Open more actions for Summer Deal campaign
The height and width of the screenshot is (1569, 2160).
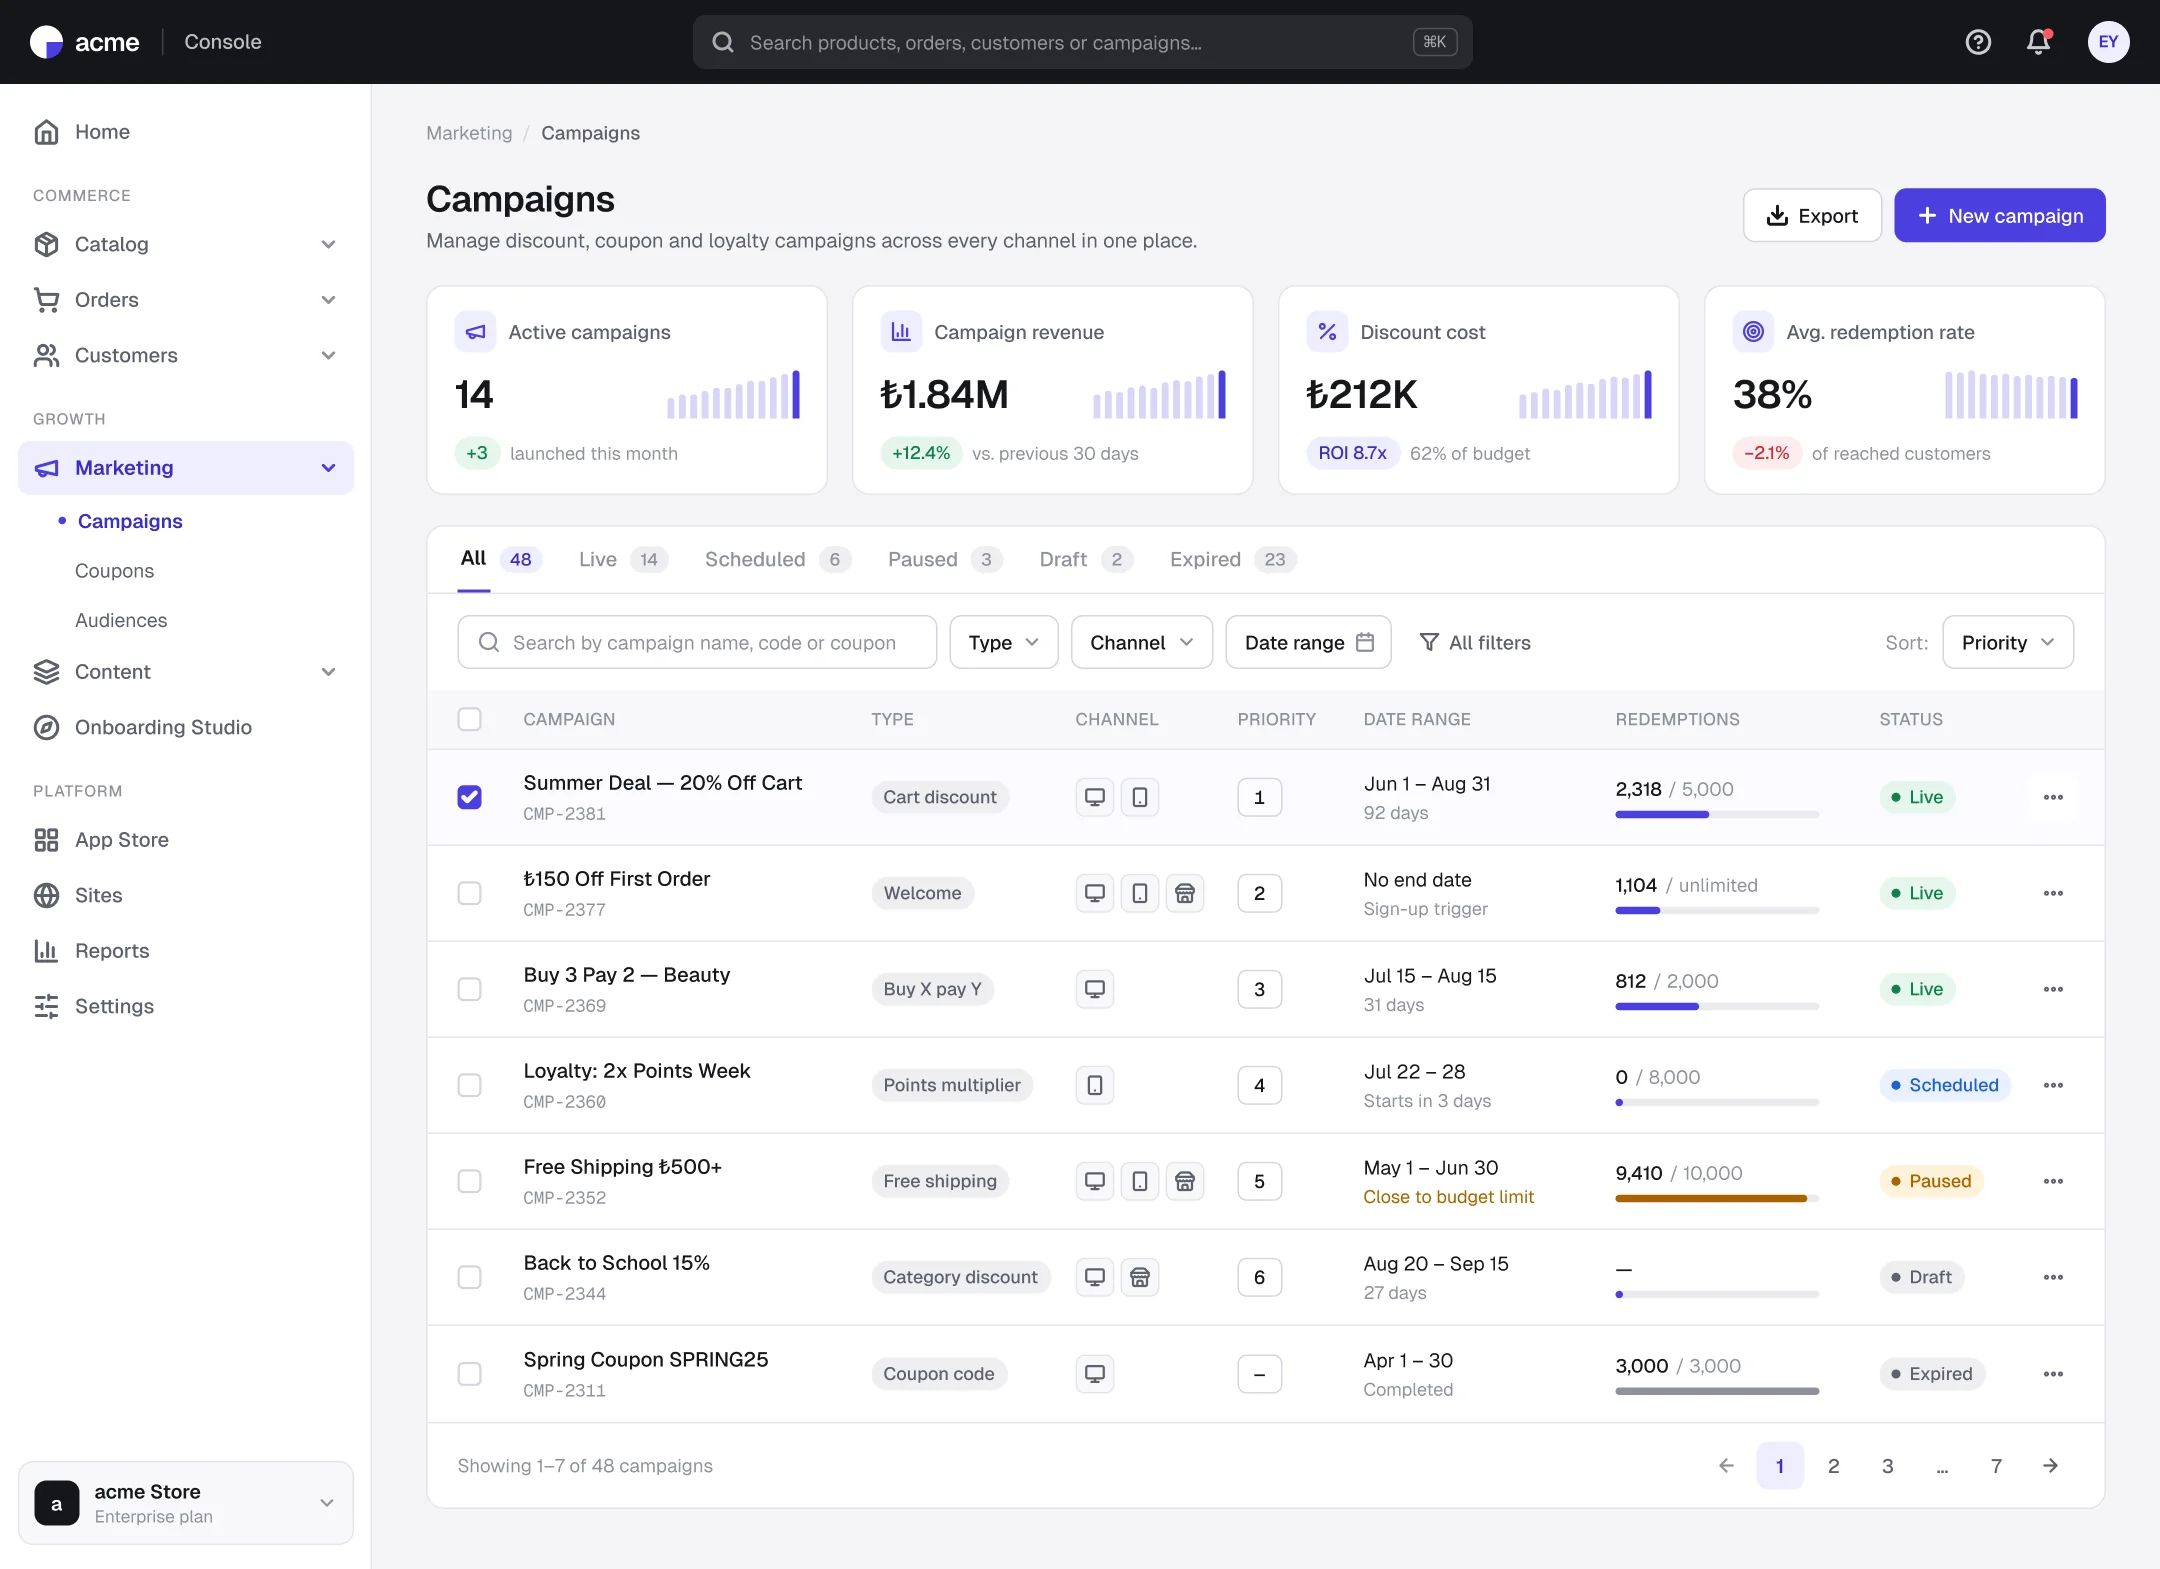click(x=2053, y=797)
